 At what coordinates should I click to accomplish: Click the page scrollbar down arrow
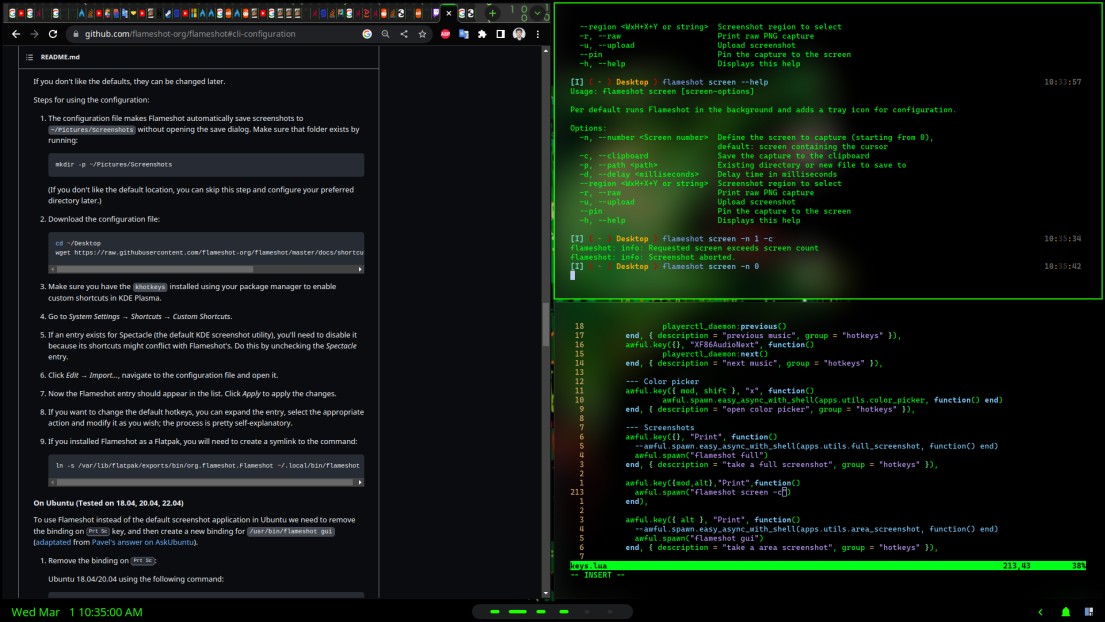pyautogui.click(x=545, y=594)
